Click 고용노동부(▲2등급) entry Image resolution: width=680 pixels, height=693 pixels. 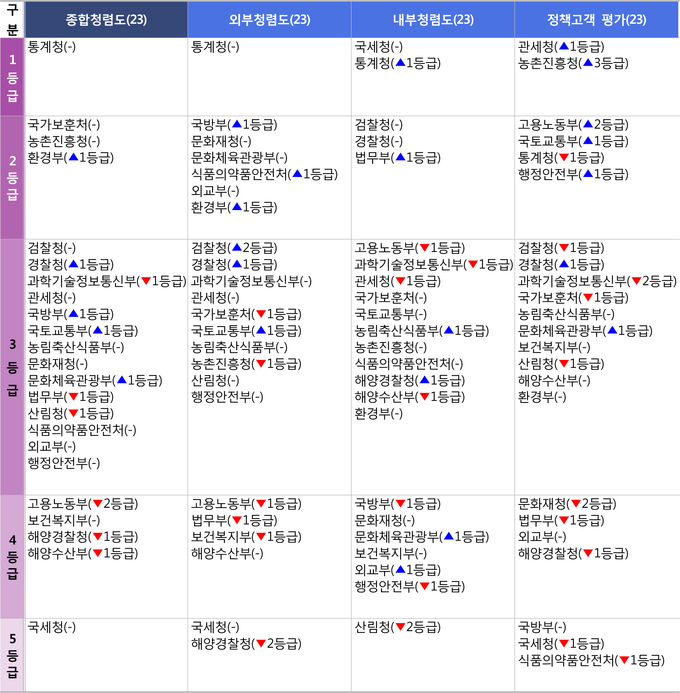[x=573, y=125]
